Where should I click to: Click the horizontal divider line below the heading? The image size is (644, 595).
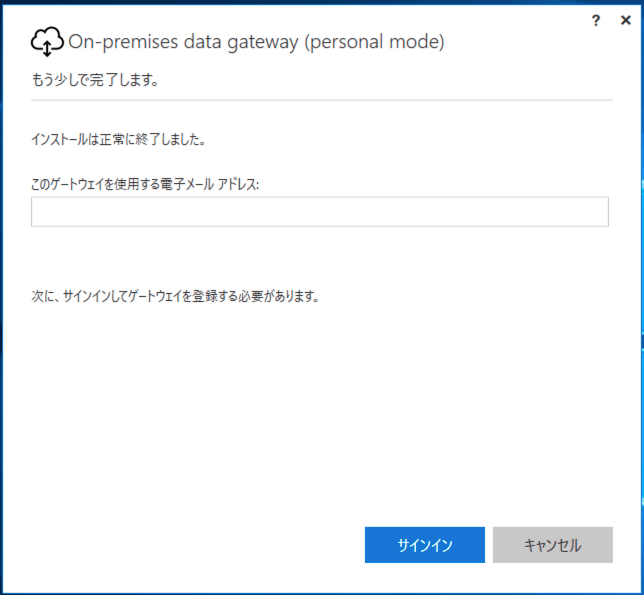tap(321, 100)
